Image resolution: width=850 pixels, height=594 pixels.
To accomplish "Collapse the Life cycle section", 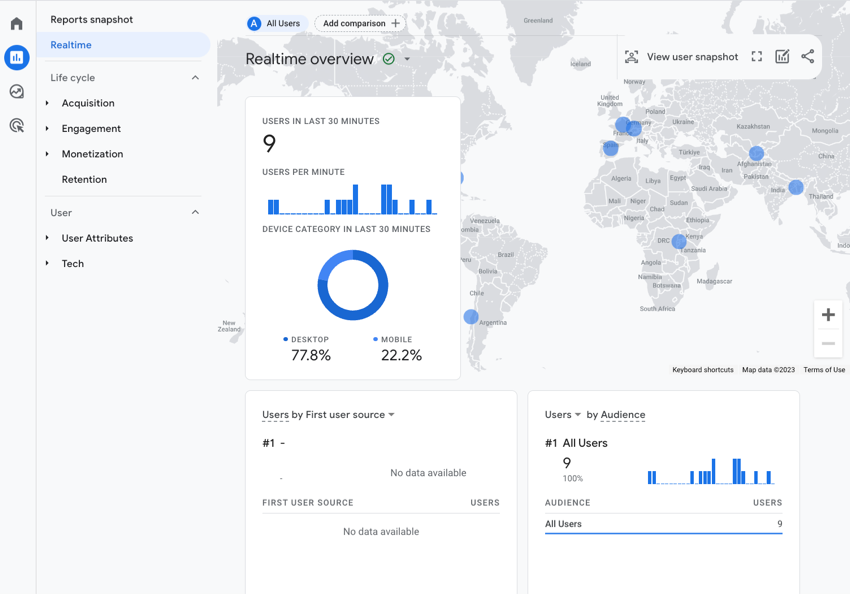I will tap(196, 77).
